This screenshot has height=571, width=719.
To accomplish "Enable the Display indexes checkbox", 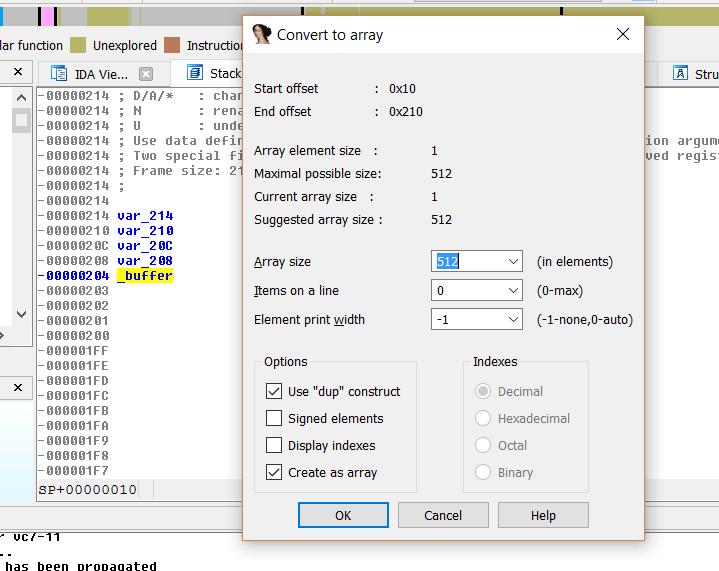I will [x=274, y=445].
